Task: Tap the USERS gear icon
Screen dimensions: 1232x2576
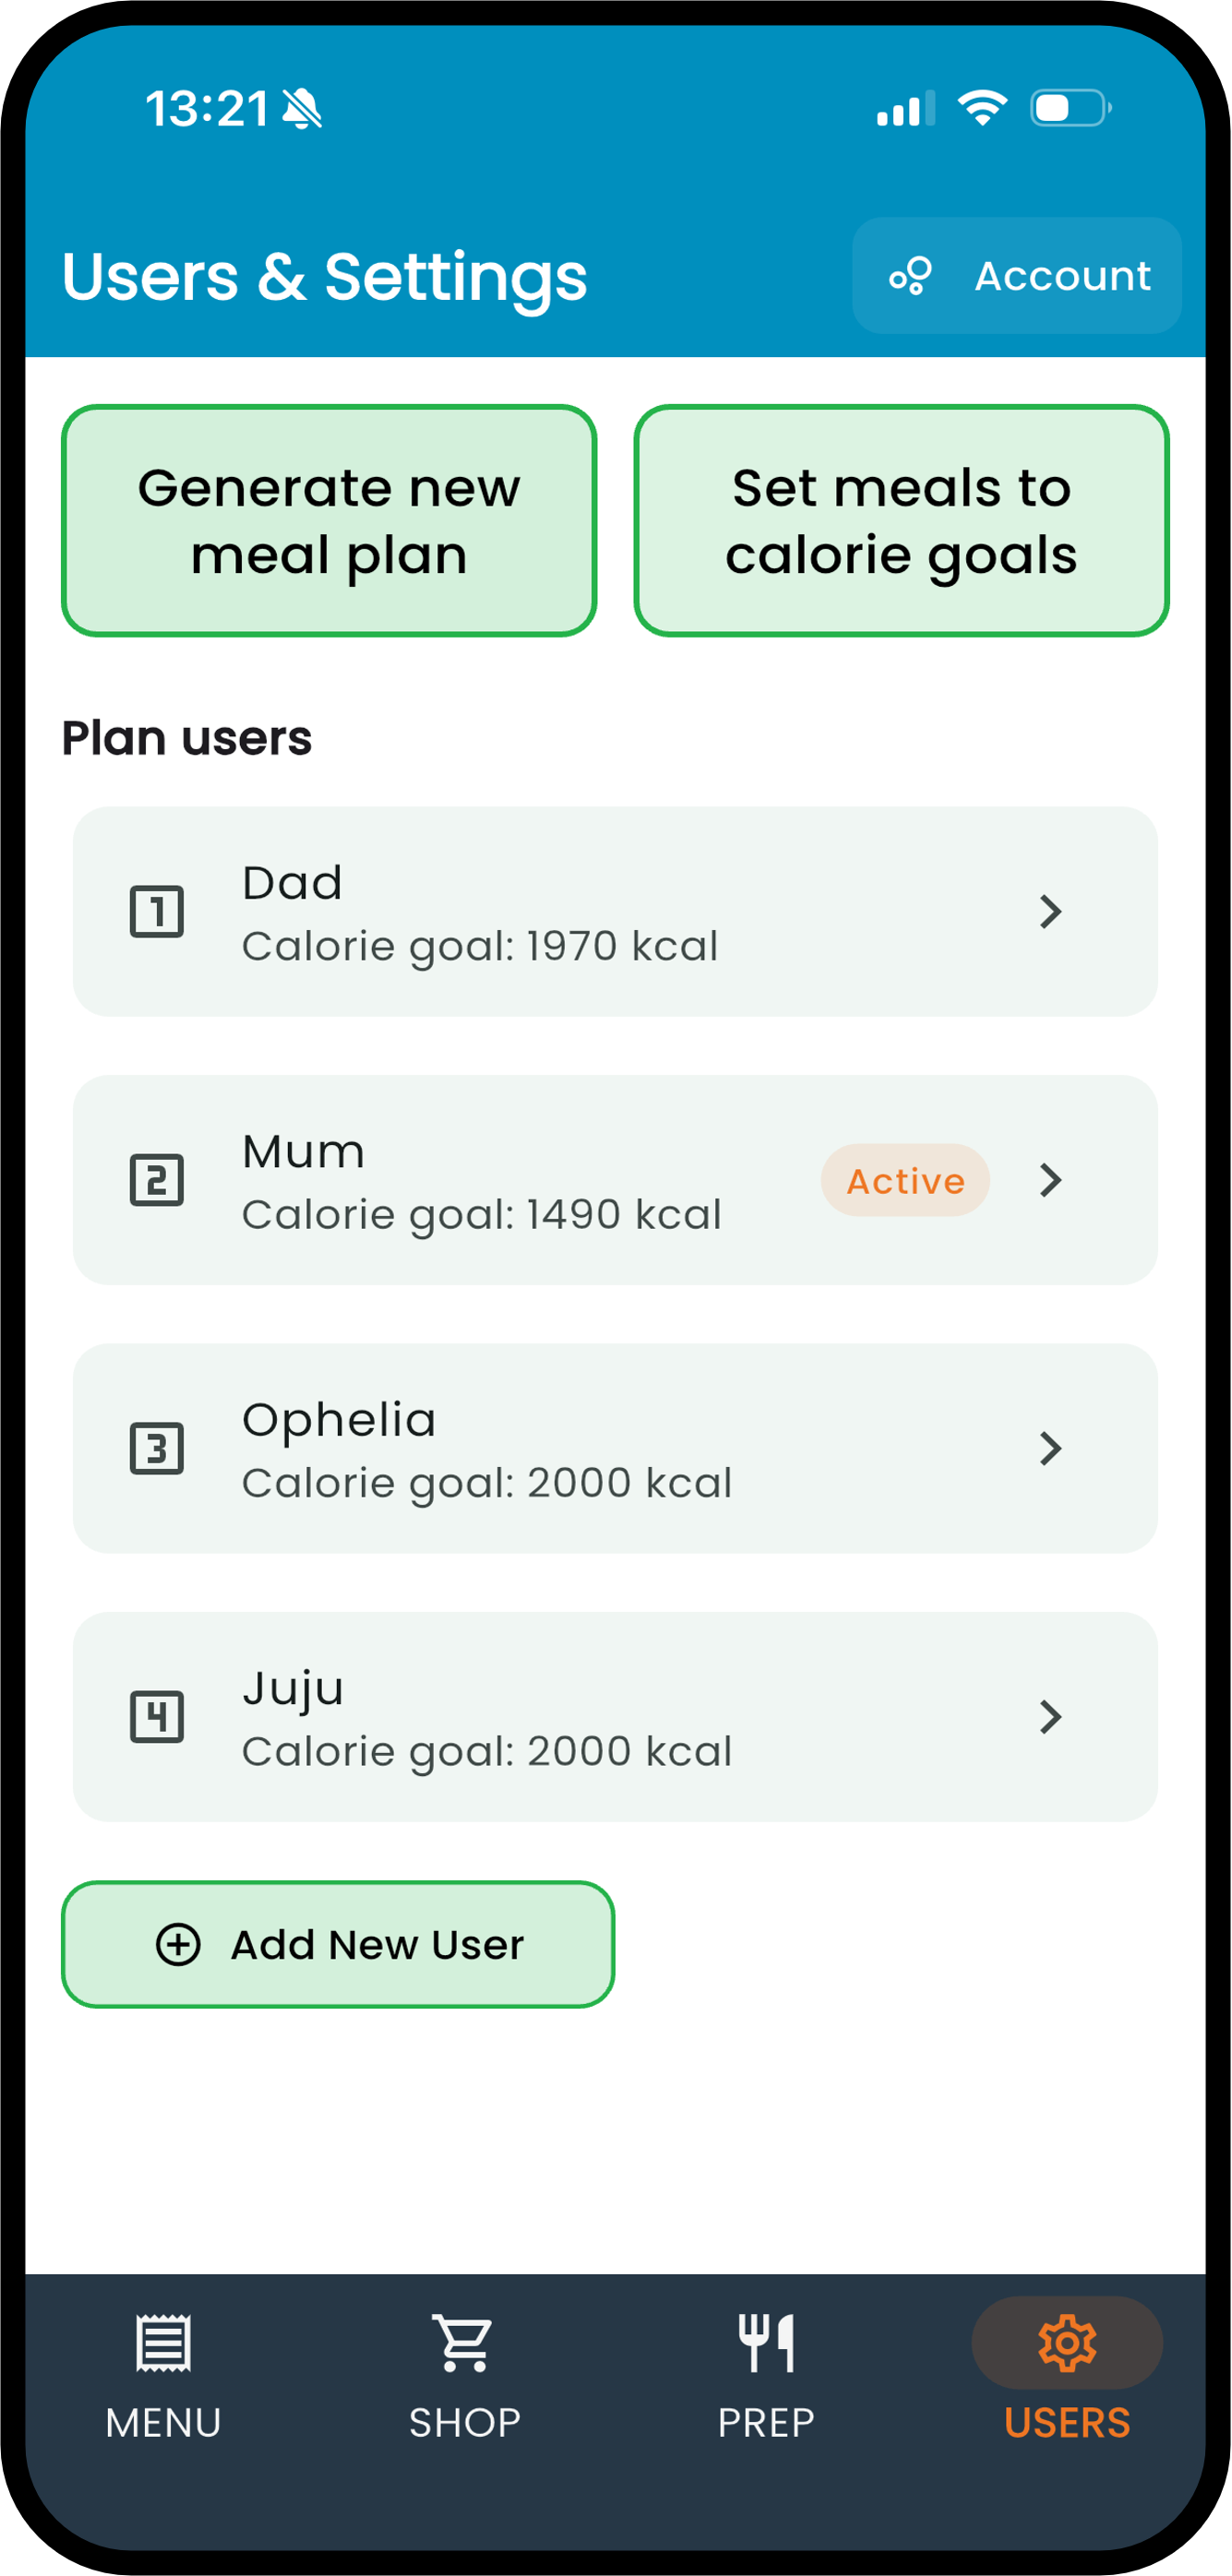Action: point(1067,2343)
